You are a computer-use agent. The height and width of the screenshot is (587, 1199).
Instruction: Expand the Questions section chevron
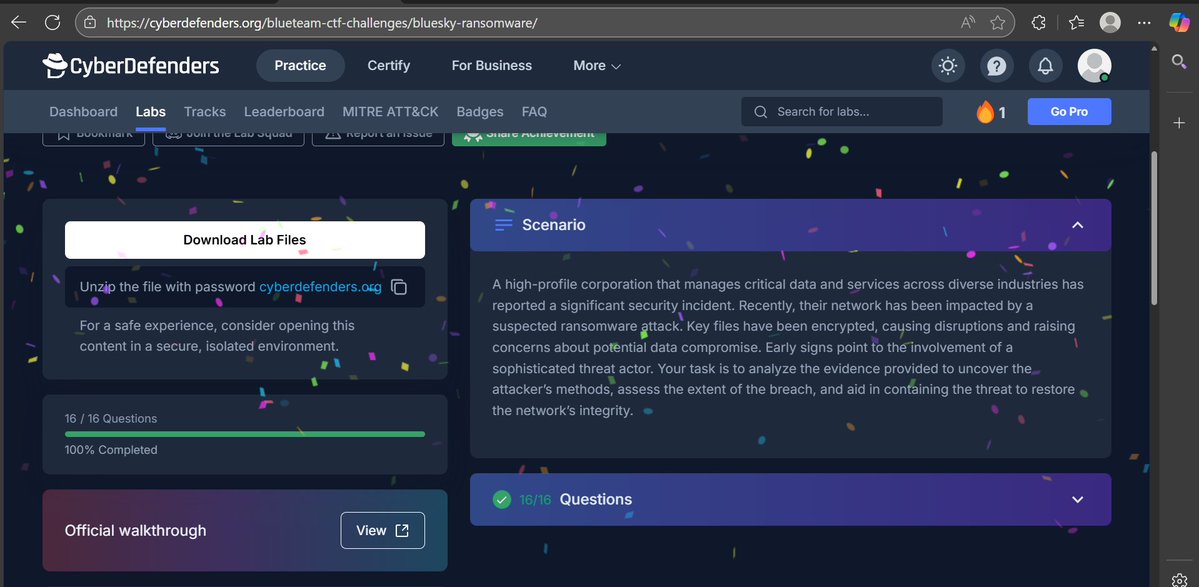coord(1077,499)
